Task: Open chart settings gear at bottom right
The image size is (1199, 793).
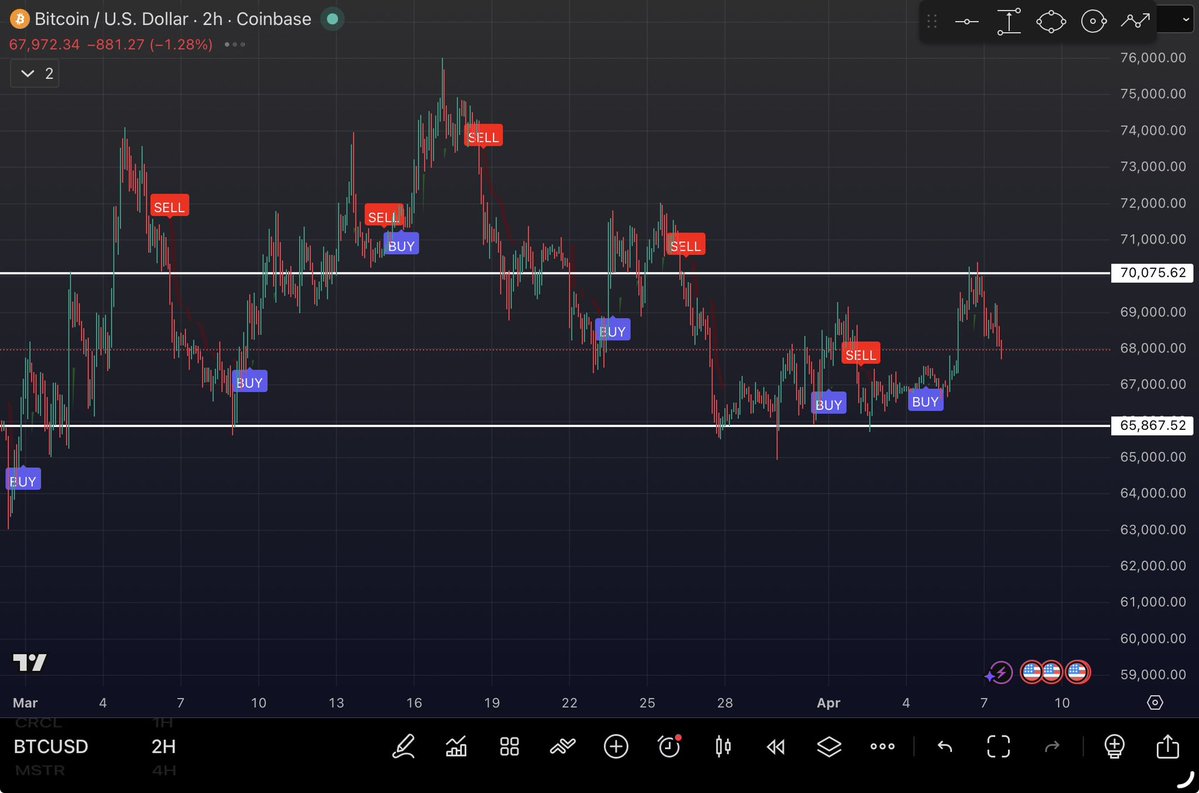Action: 1155,703
